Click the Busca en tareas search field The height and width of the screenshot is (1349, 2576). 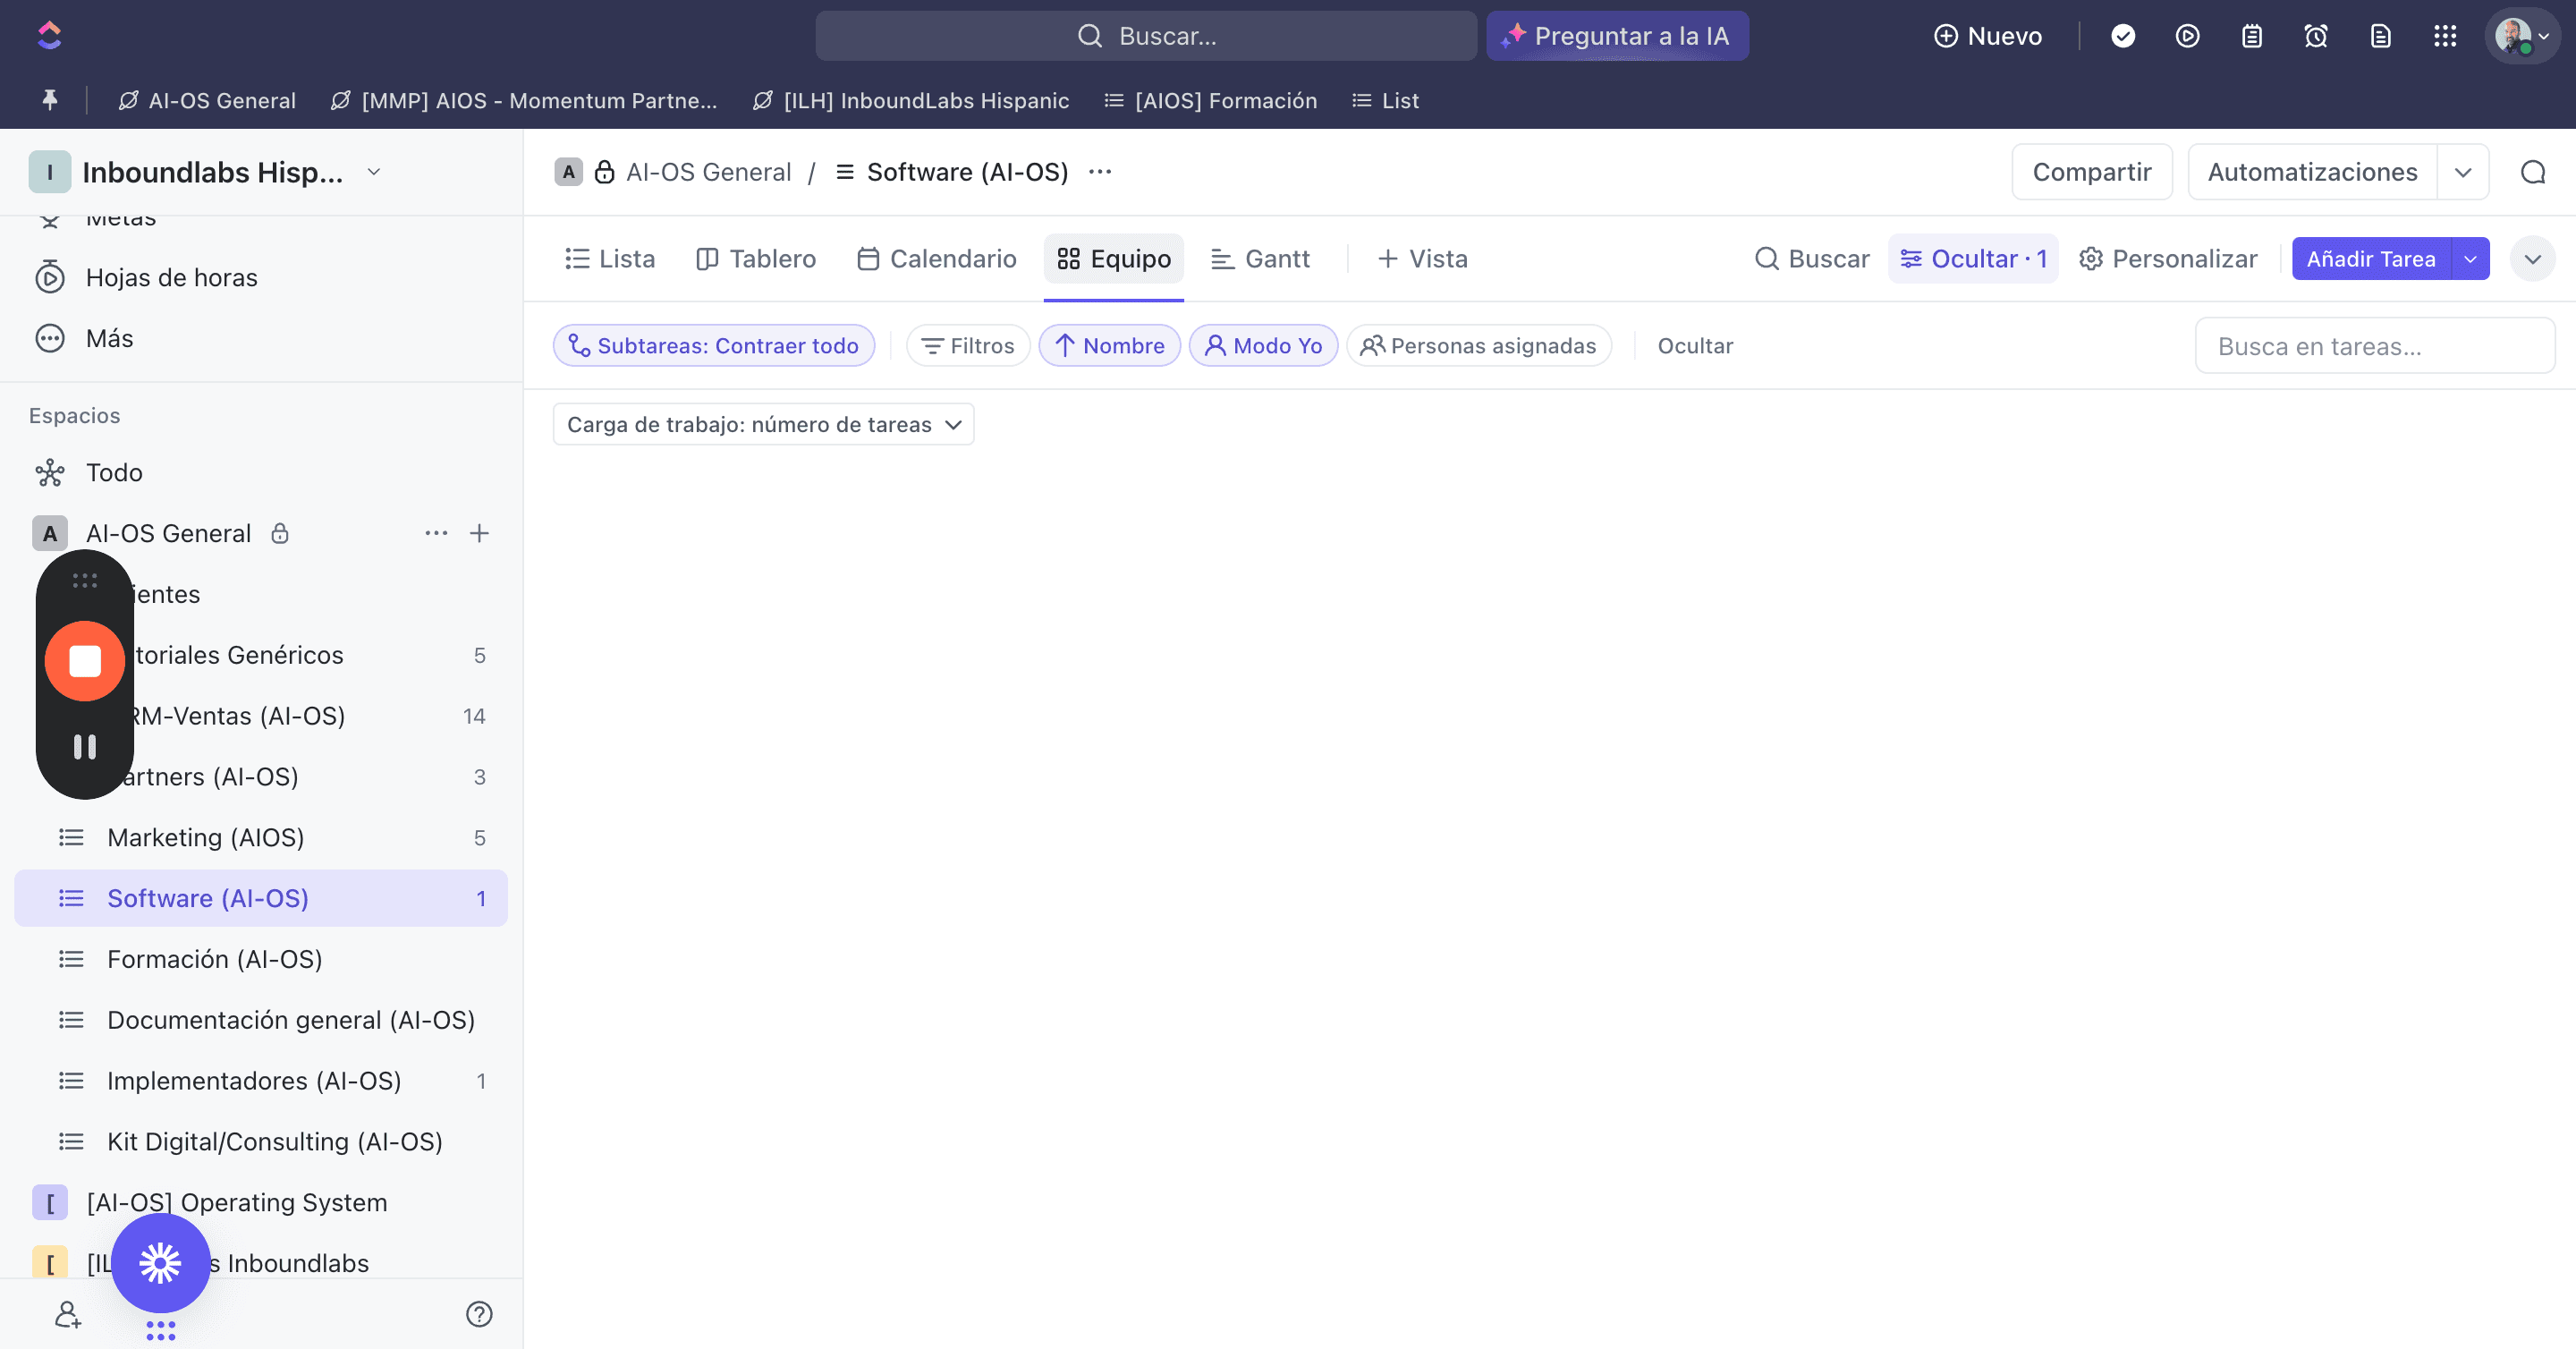pyautogui.click(x=2375, y=346)
